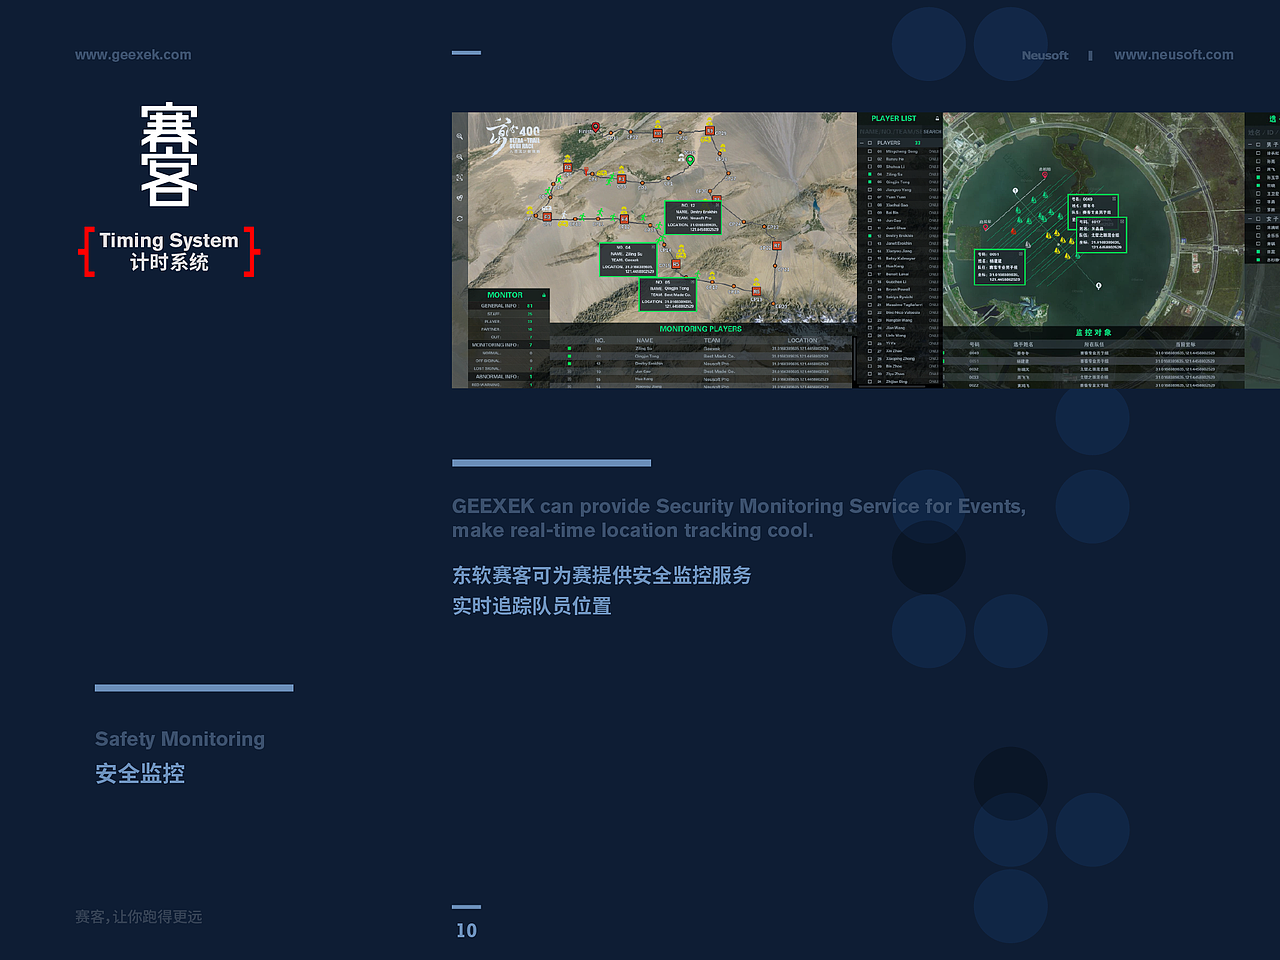Image resolution: width=1280 pixels, height=960 pixels.
Task: Click the red pin at the top of the lake course
Action: [x=1045, y=174]
